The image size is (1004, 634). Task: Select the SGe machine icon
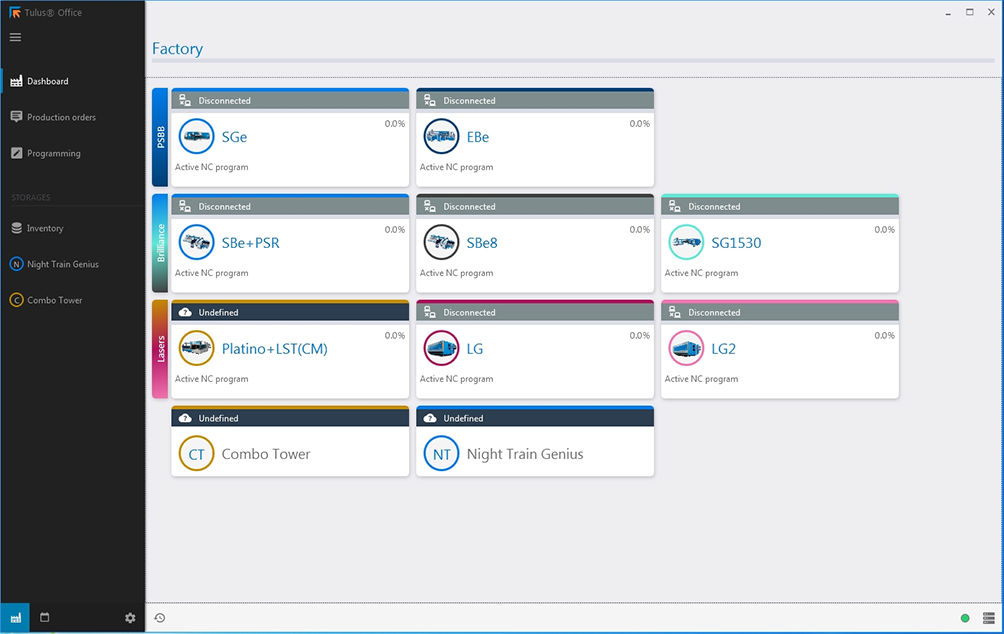[196, 137]
